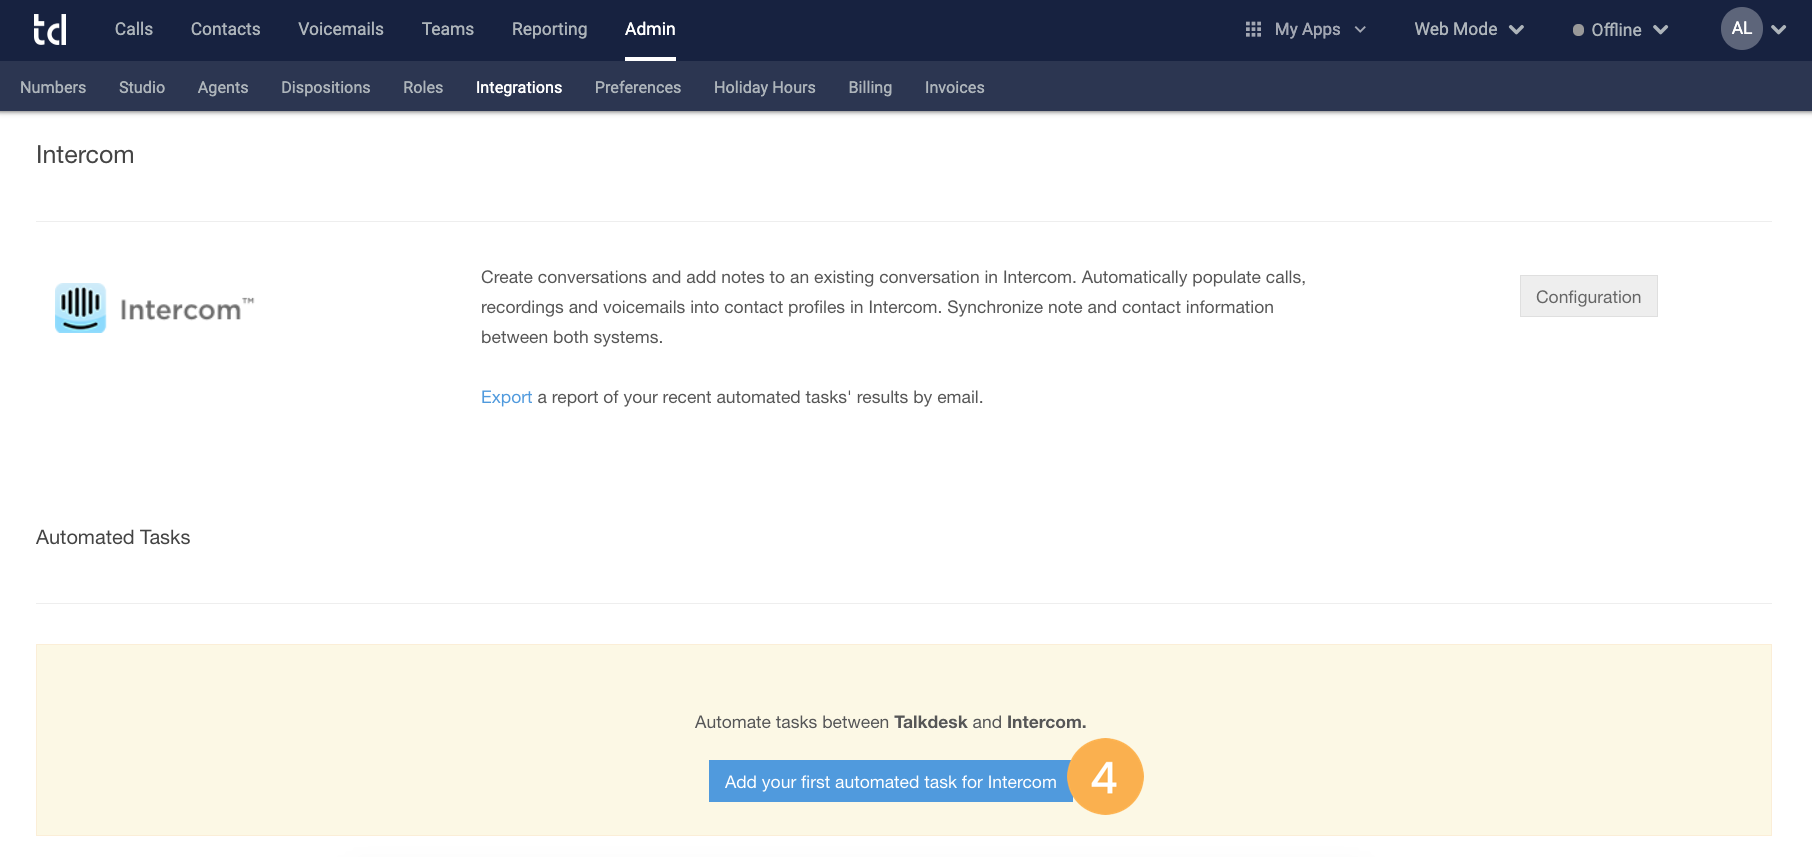Switch to Dispositions section
Screen dimensions: 1812x857
[x=326, y=87]
